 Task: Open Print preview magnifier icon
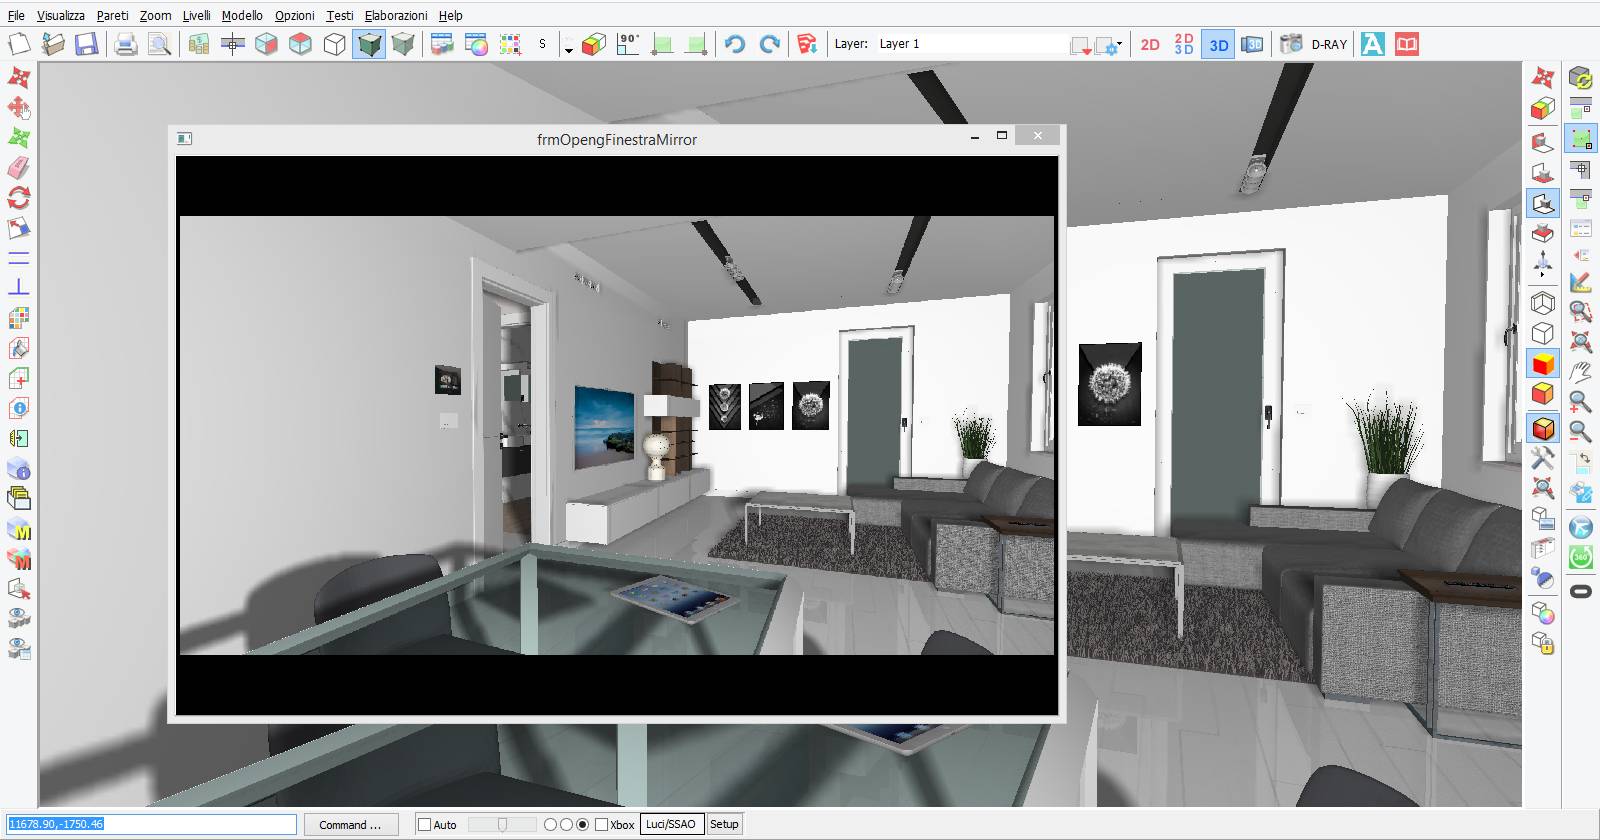[158, 44]
